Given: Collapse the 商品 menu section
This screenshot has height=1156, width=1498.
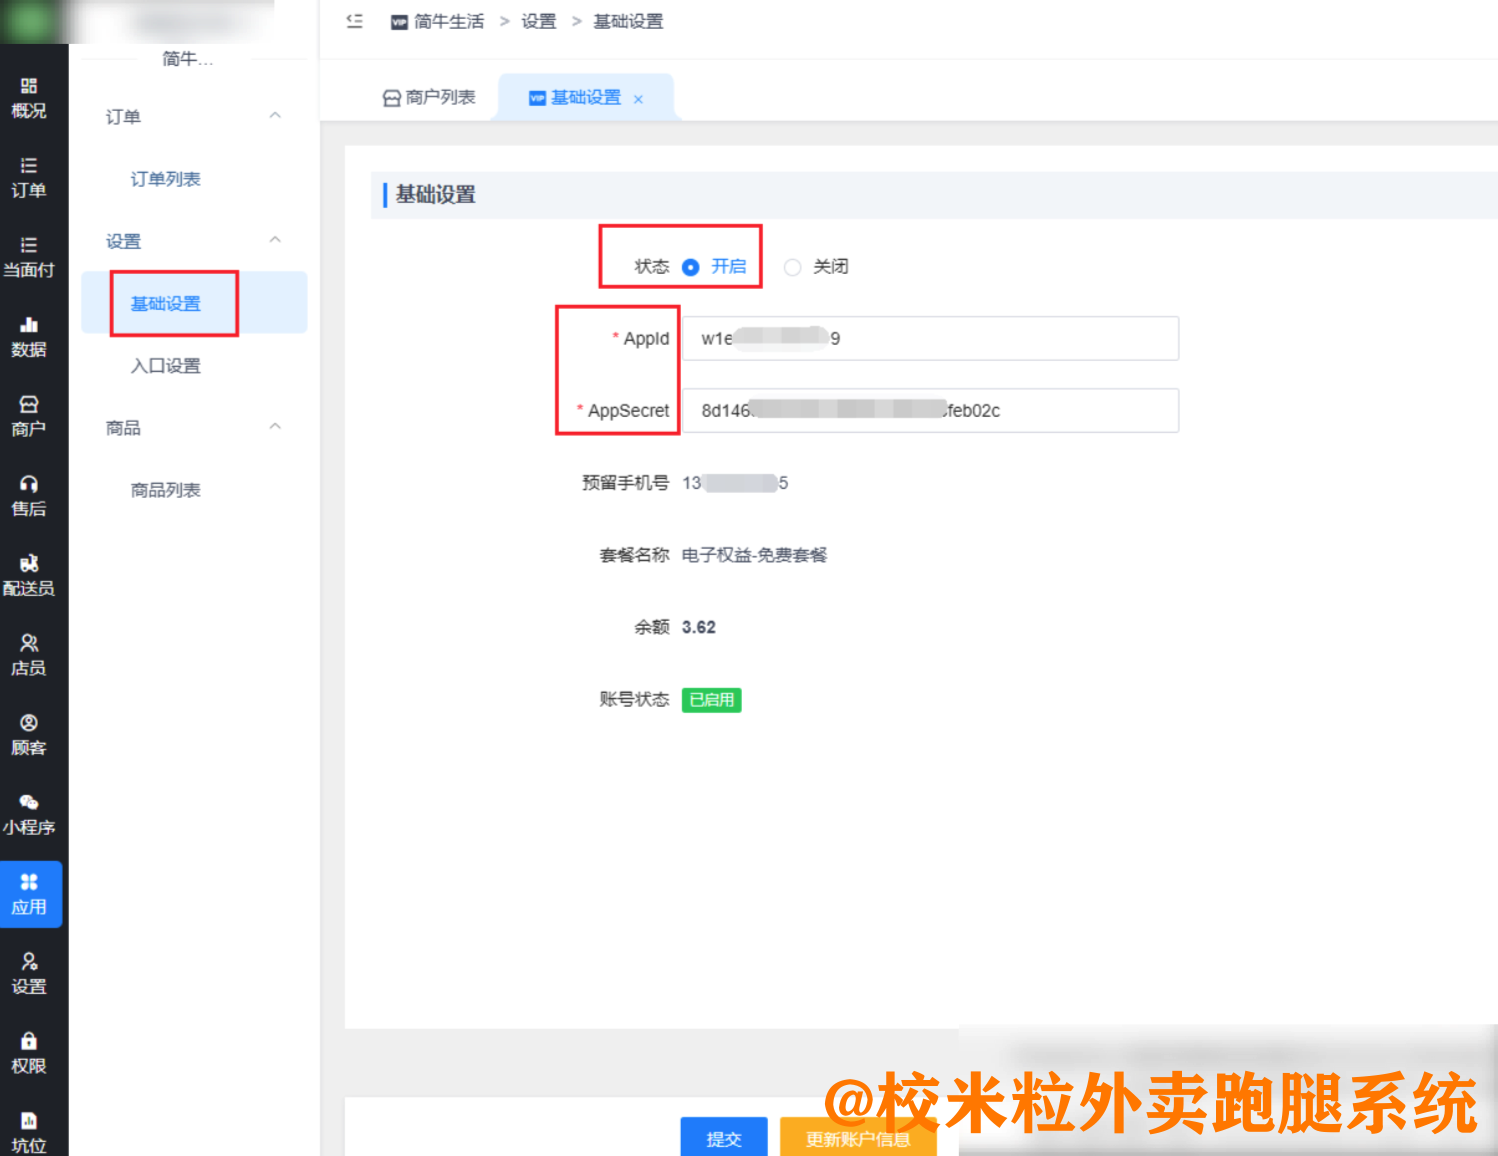Looking at the screenshot, I should 275,427.
